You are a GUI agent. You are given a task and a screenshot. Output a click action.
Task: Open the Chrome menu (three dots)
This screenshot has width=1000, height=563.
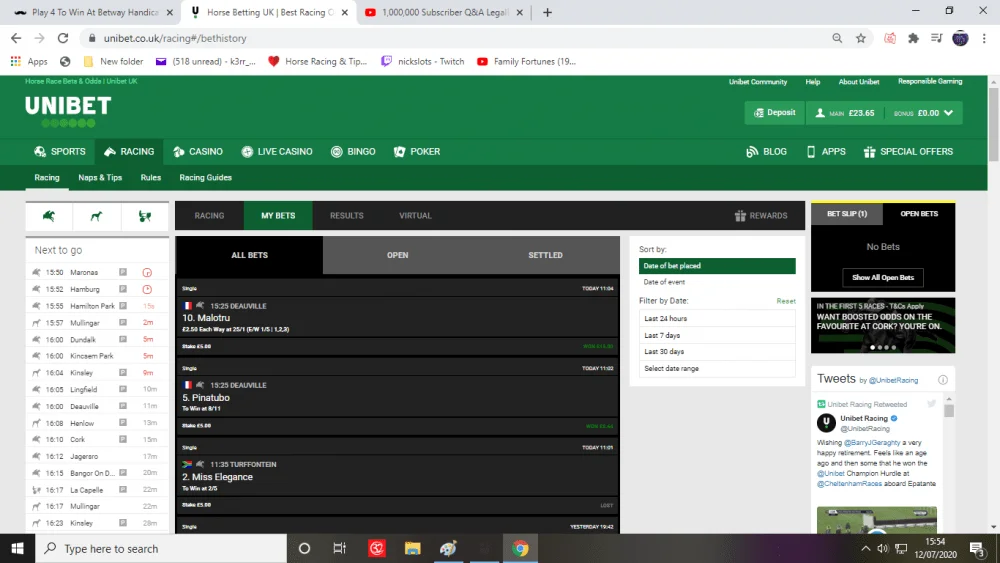tap(984, 38)
